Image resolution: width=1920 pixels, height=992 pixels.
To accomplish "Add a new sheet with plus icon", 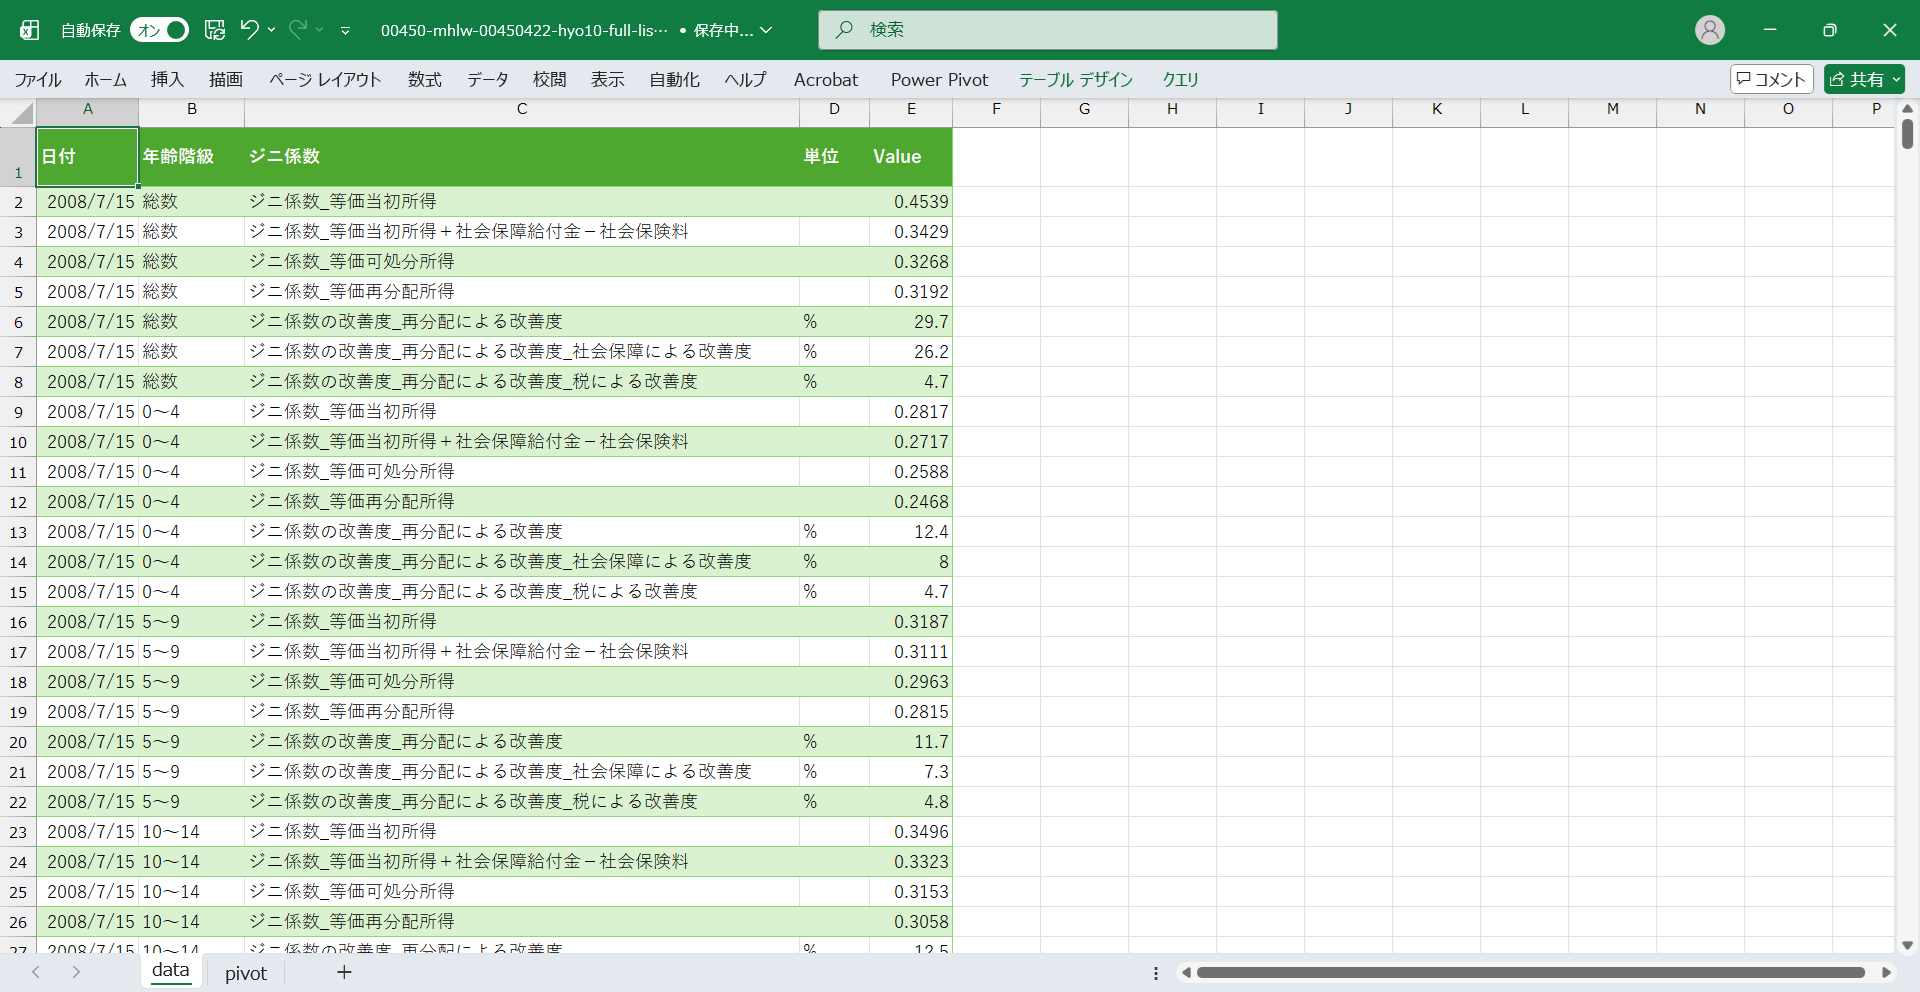I will pos(344,972).
